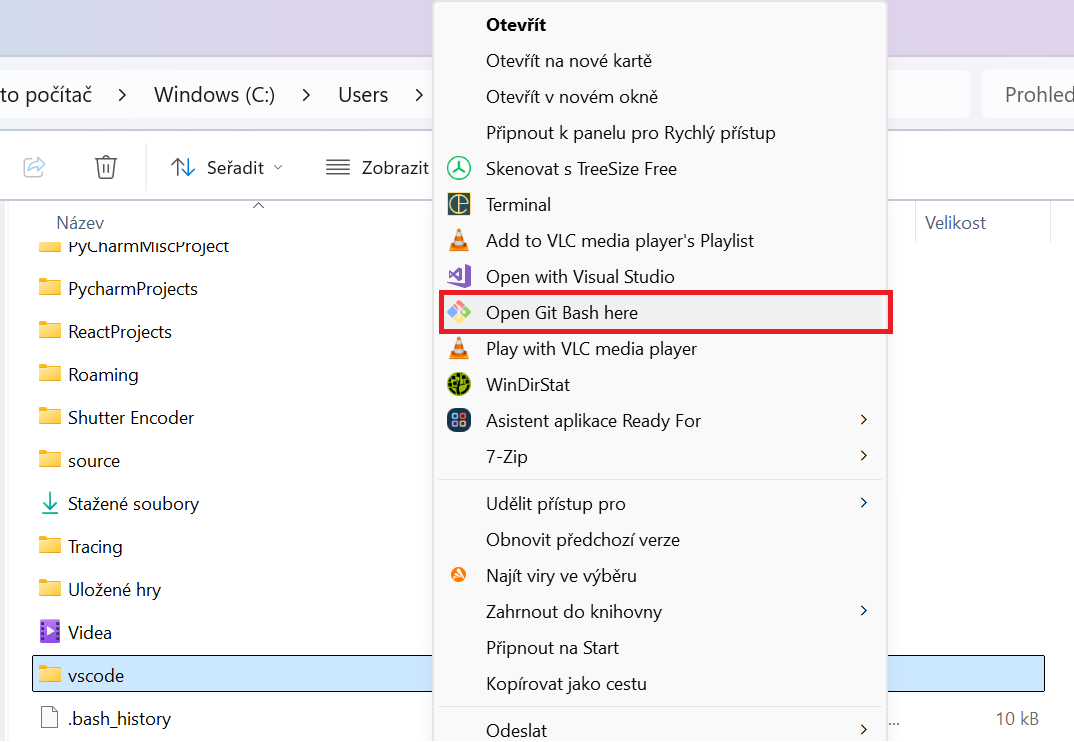Image resolution: width=1074 pixels, height=742 pixels.
Task: Click the antivirus scan icon
Action: click(458, 575)
